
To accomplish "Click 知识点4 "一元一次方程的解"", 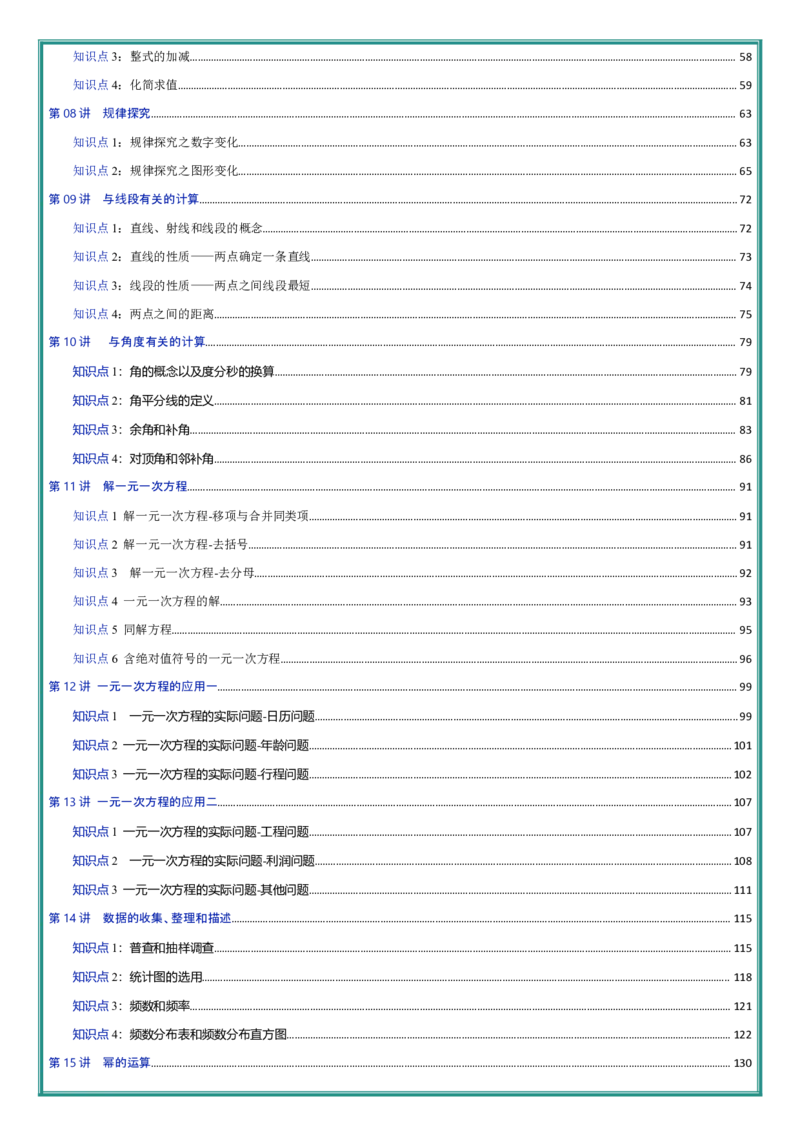I will (x=412, y=601).
